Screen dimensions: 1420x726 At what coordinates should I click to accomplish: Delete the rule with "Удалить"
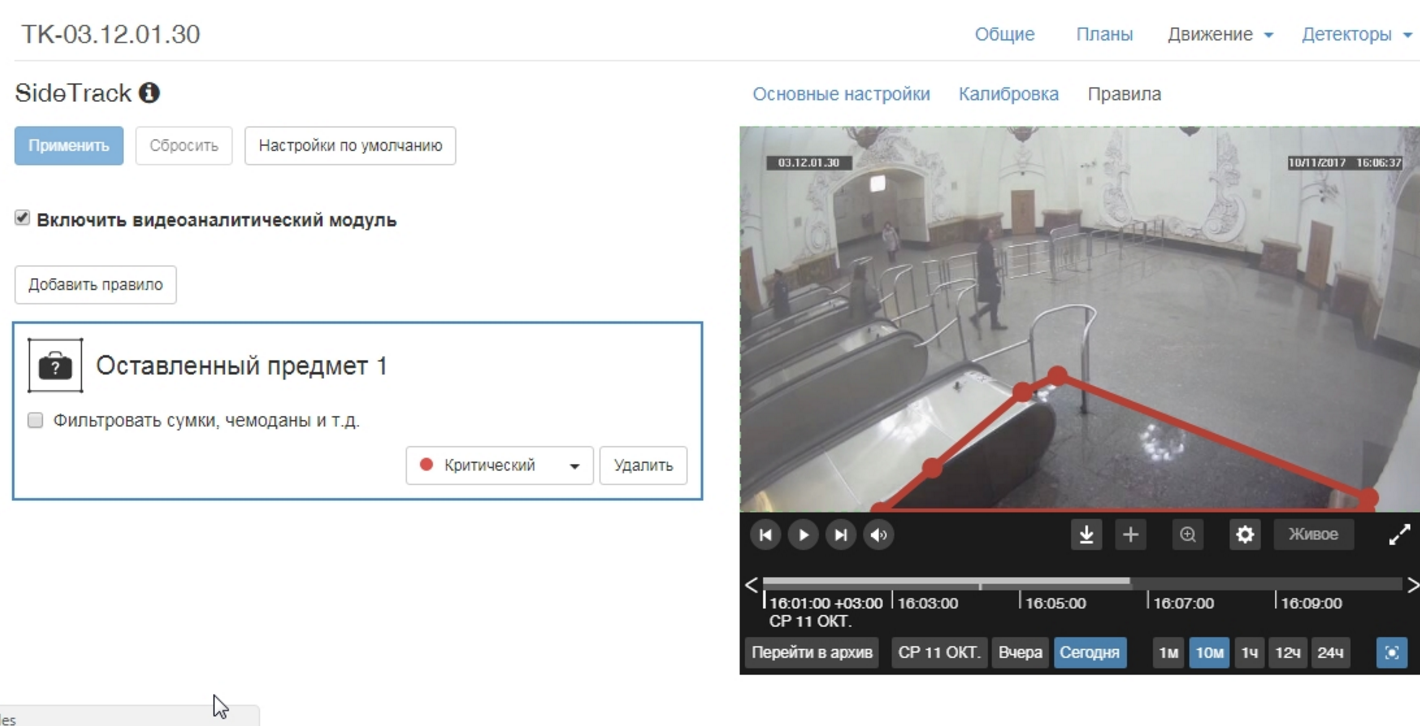click(x=643, y=465)
